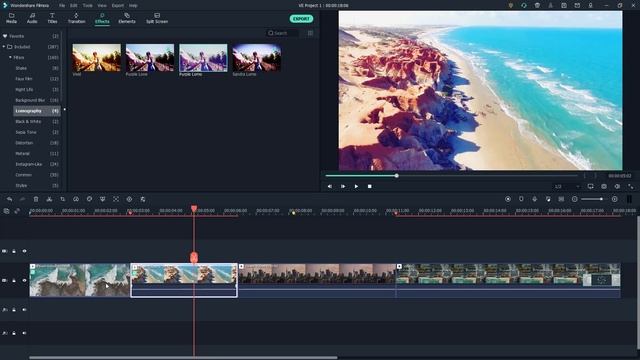
Task: Mute the first audio track speaker
Action: (24, 310)
